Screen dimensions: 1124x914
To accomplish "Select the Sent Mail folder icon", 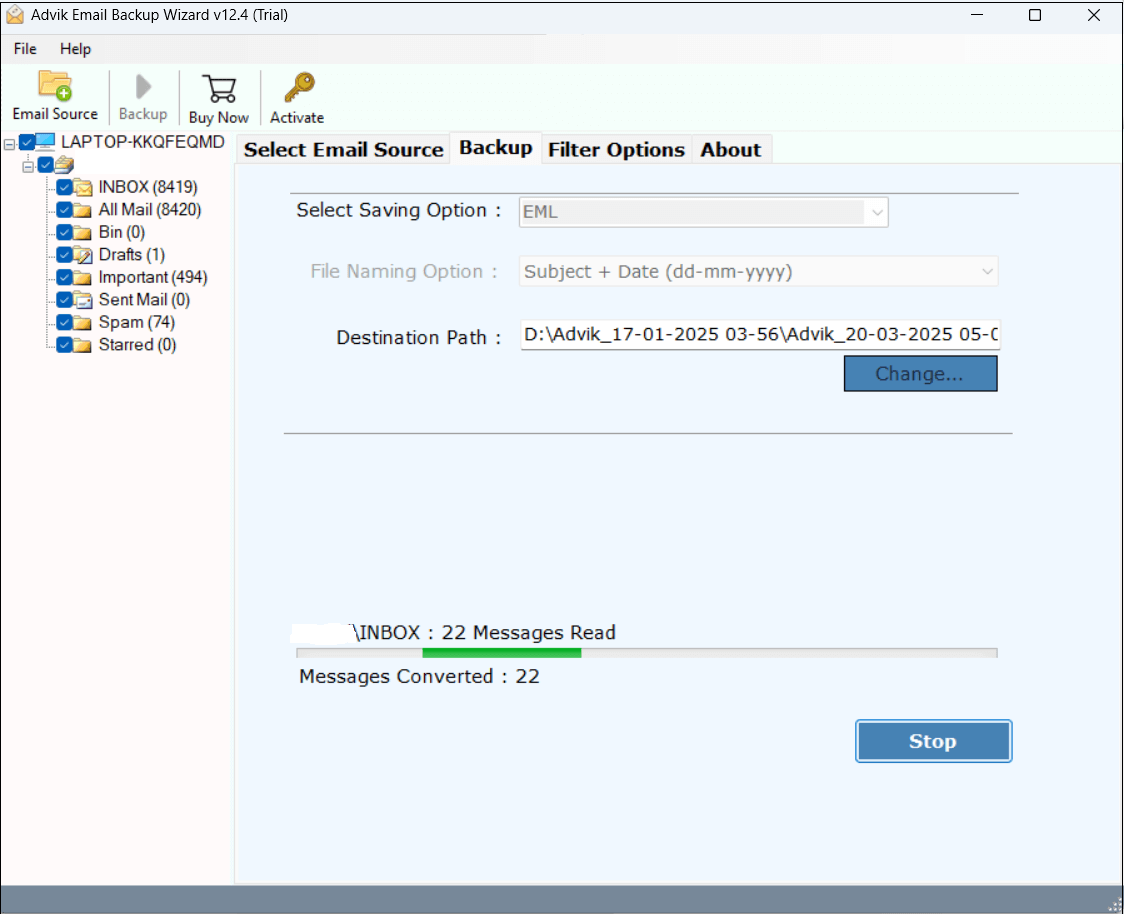I will pyautogui.click(x=83, y=300).
